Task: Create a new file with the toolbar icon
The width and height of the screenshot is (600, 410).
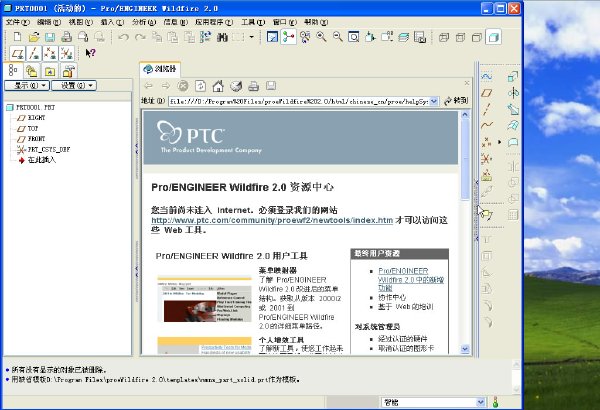Action: [x=17, y=37]
